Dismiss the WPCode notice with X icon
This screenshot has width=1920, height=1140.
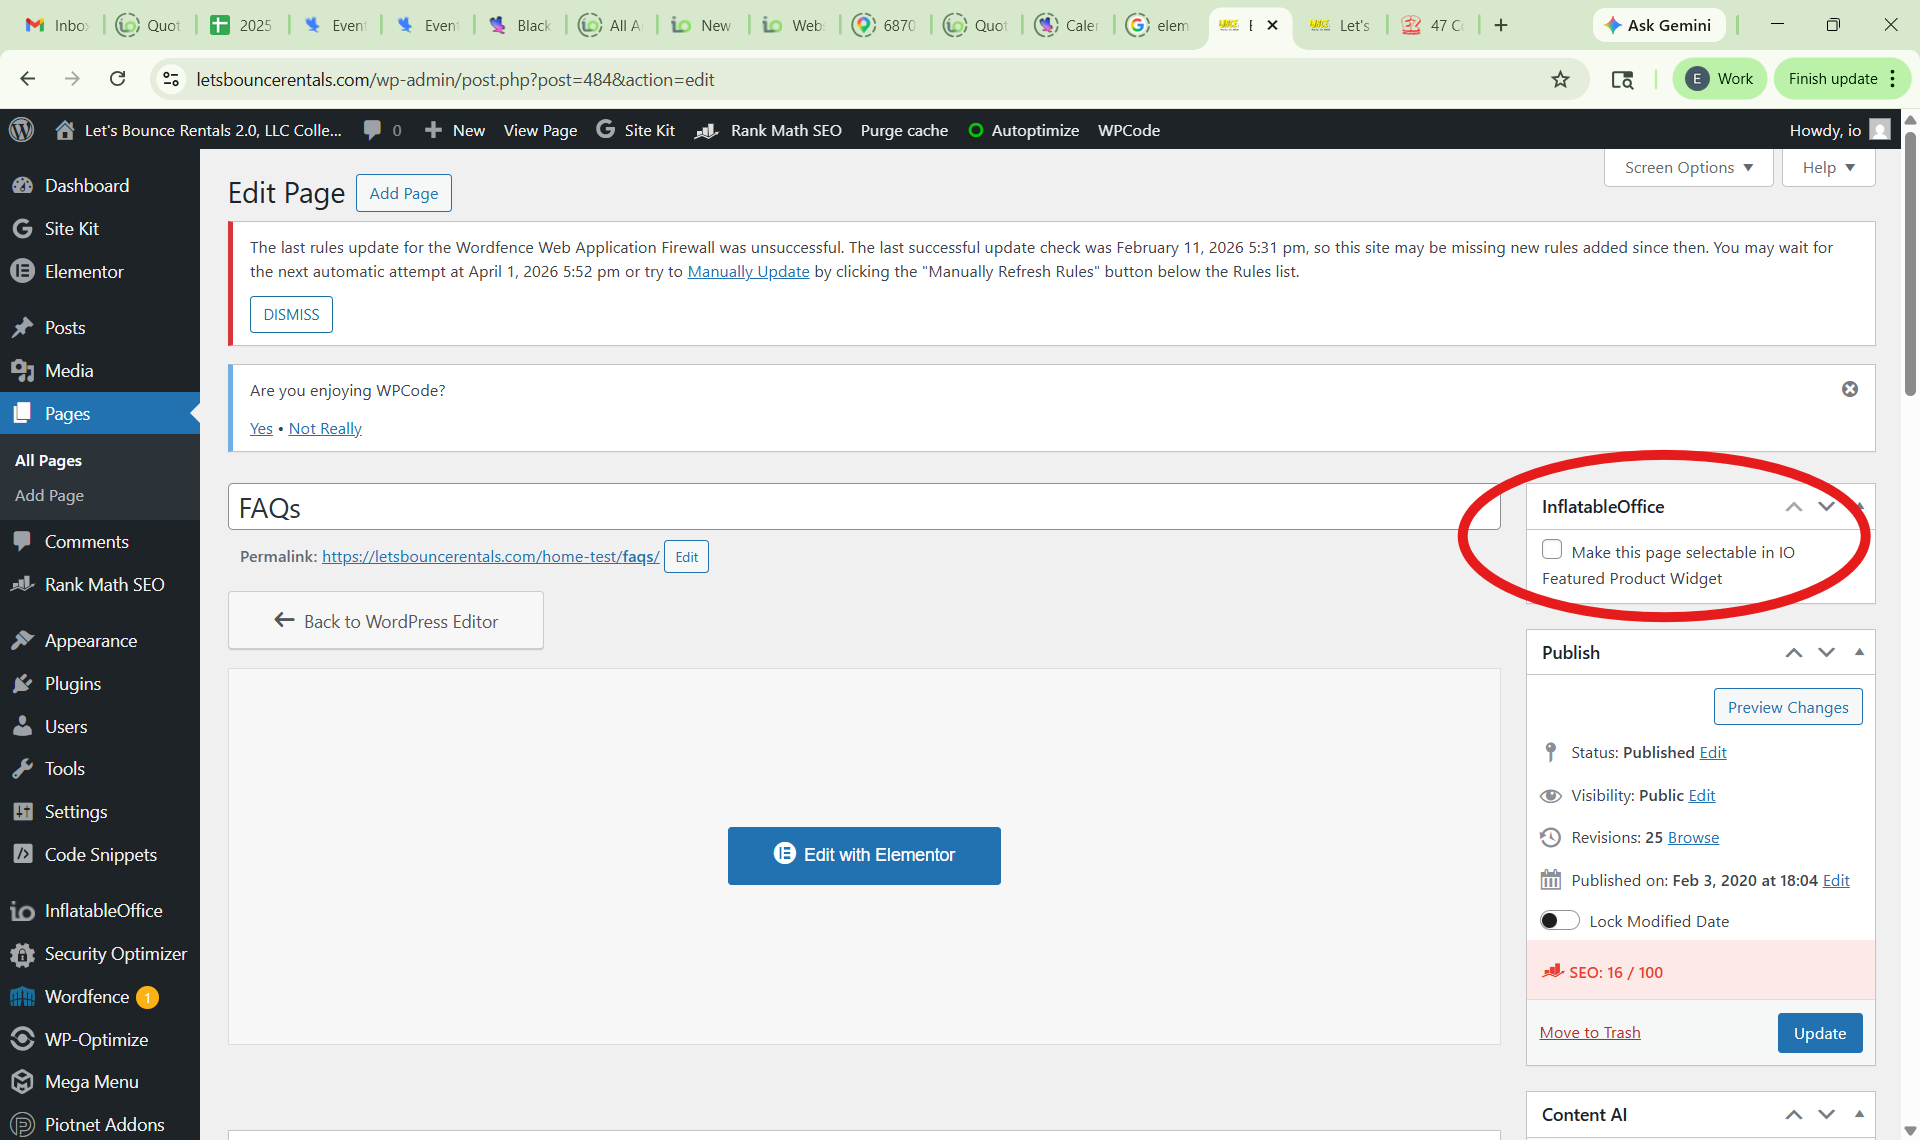(1849, 389)
